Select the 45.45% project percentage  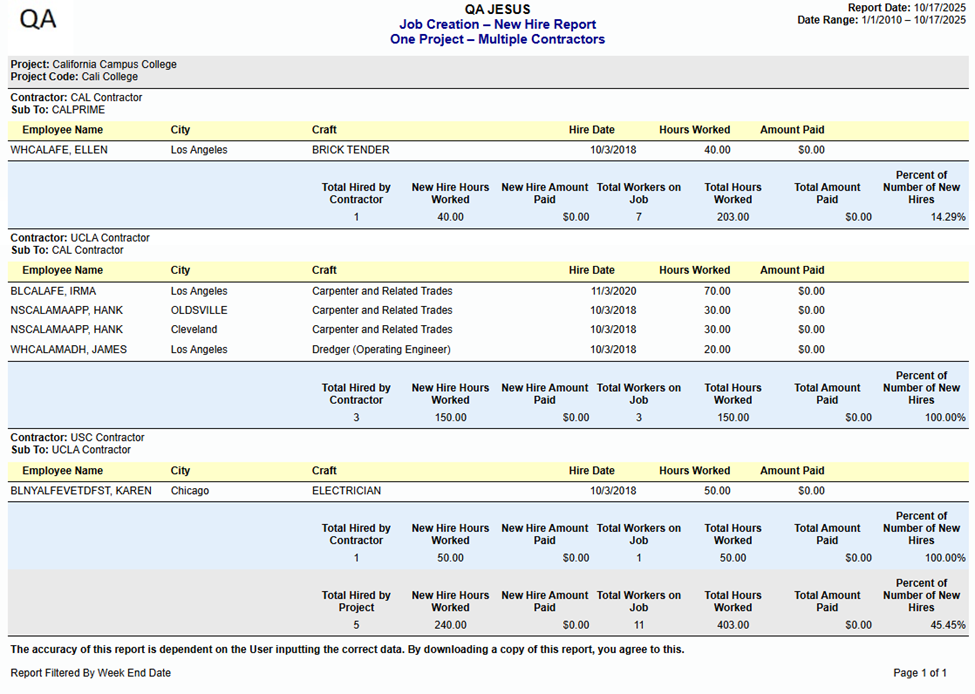(948, 625)
